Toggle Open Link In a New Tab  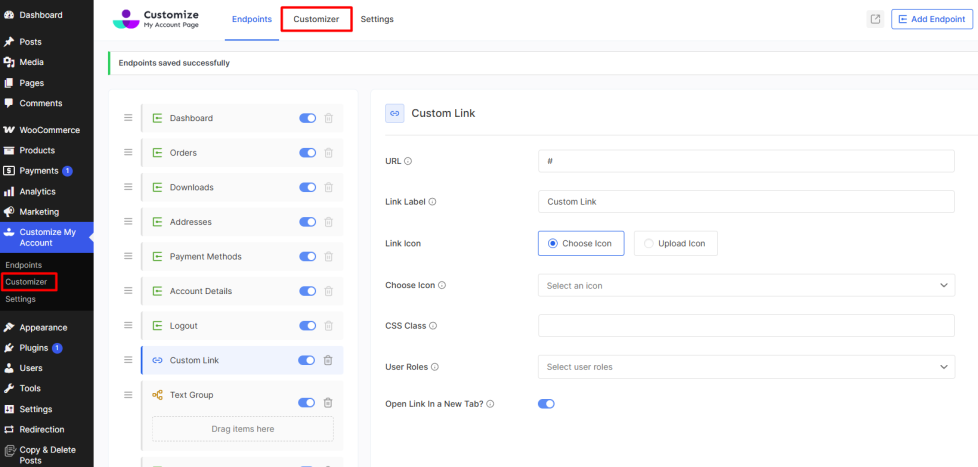click(546, 404)
